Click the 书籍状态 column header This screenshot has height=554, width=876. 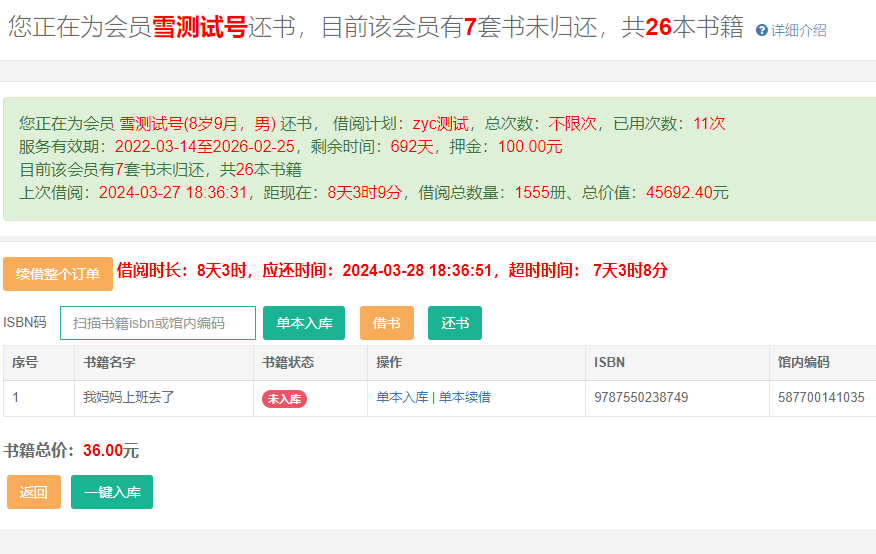pos(287,362)
